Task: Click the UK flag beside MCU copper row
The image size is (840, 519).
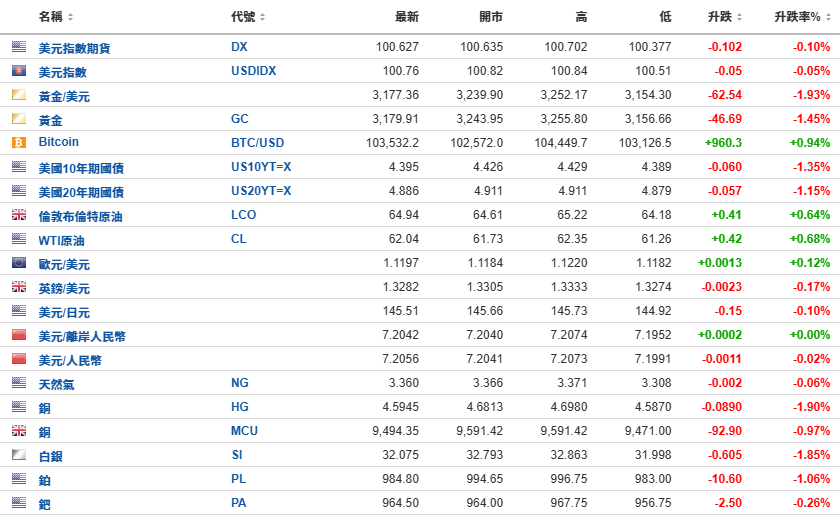Action: pyautogui.click(x=19, y=431)
